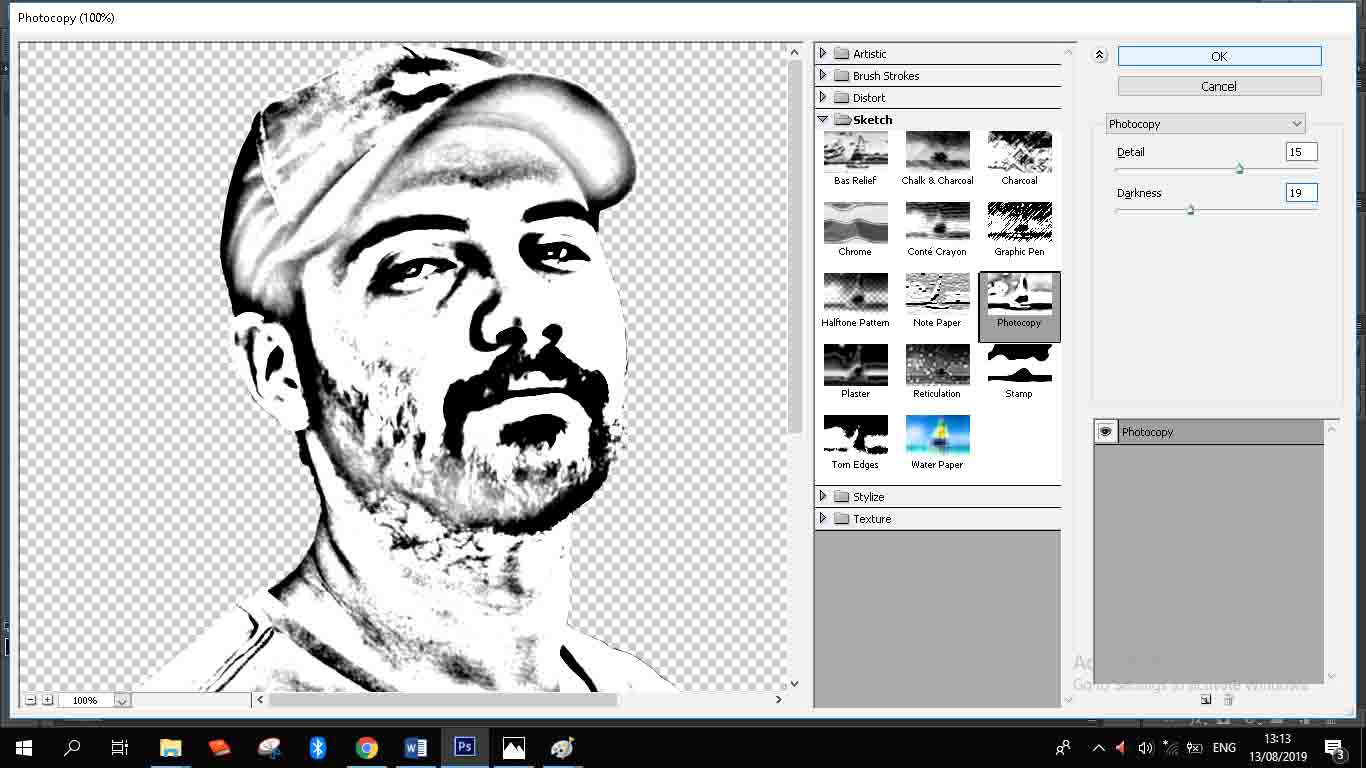1366x768 pixels.
Task: Select the Bas Relief filter thumbnail
Action: 855,153
